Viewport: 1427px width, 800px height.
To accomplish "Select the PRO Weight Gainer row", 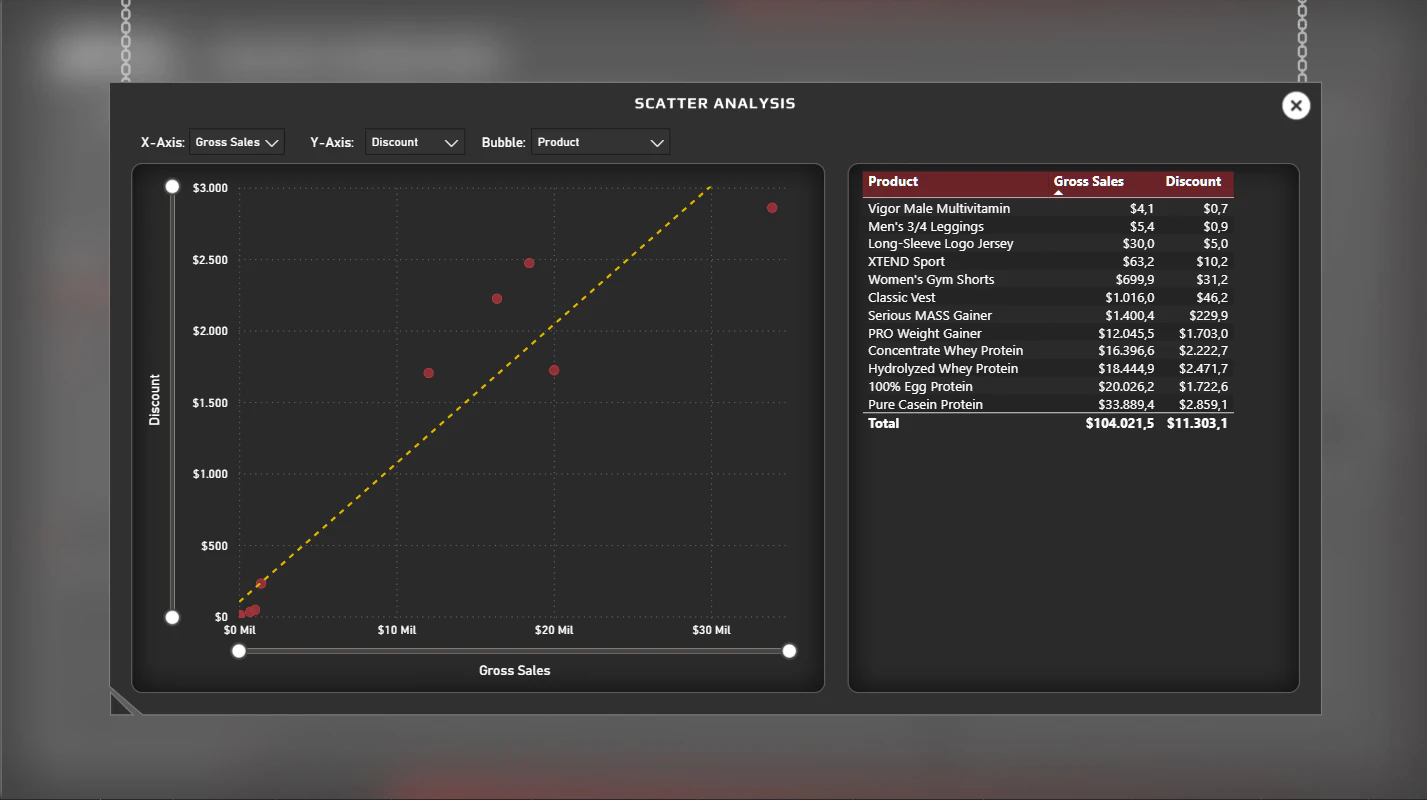I will [1048, 334].
